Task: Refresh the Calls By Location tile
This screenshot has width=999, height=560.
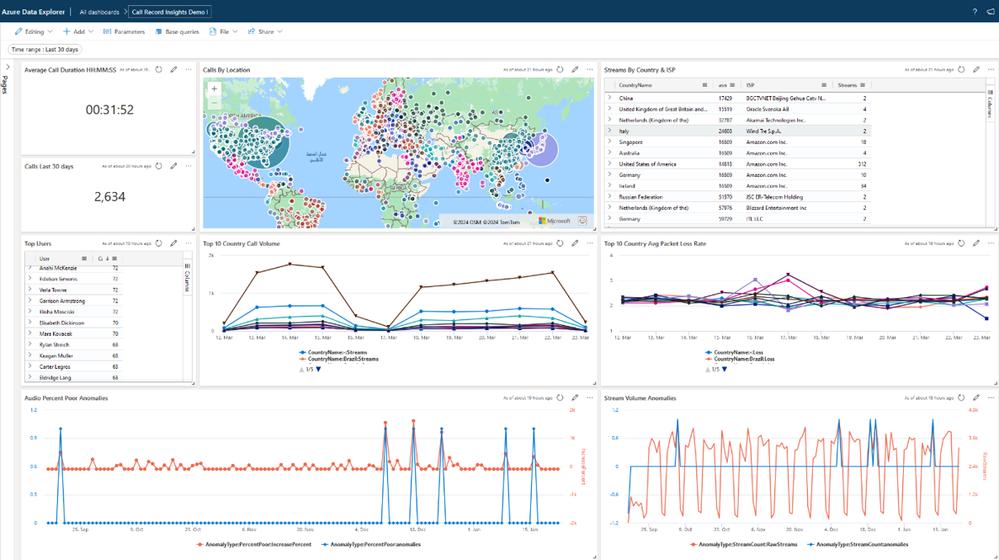Action: tap(560, 69)
